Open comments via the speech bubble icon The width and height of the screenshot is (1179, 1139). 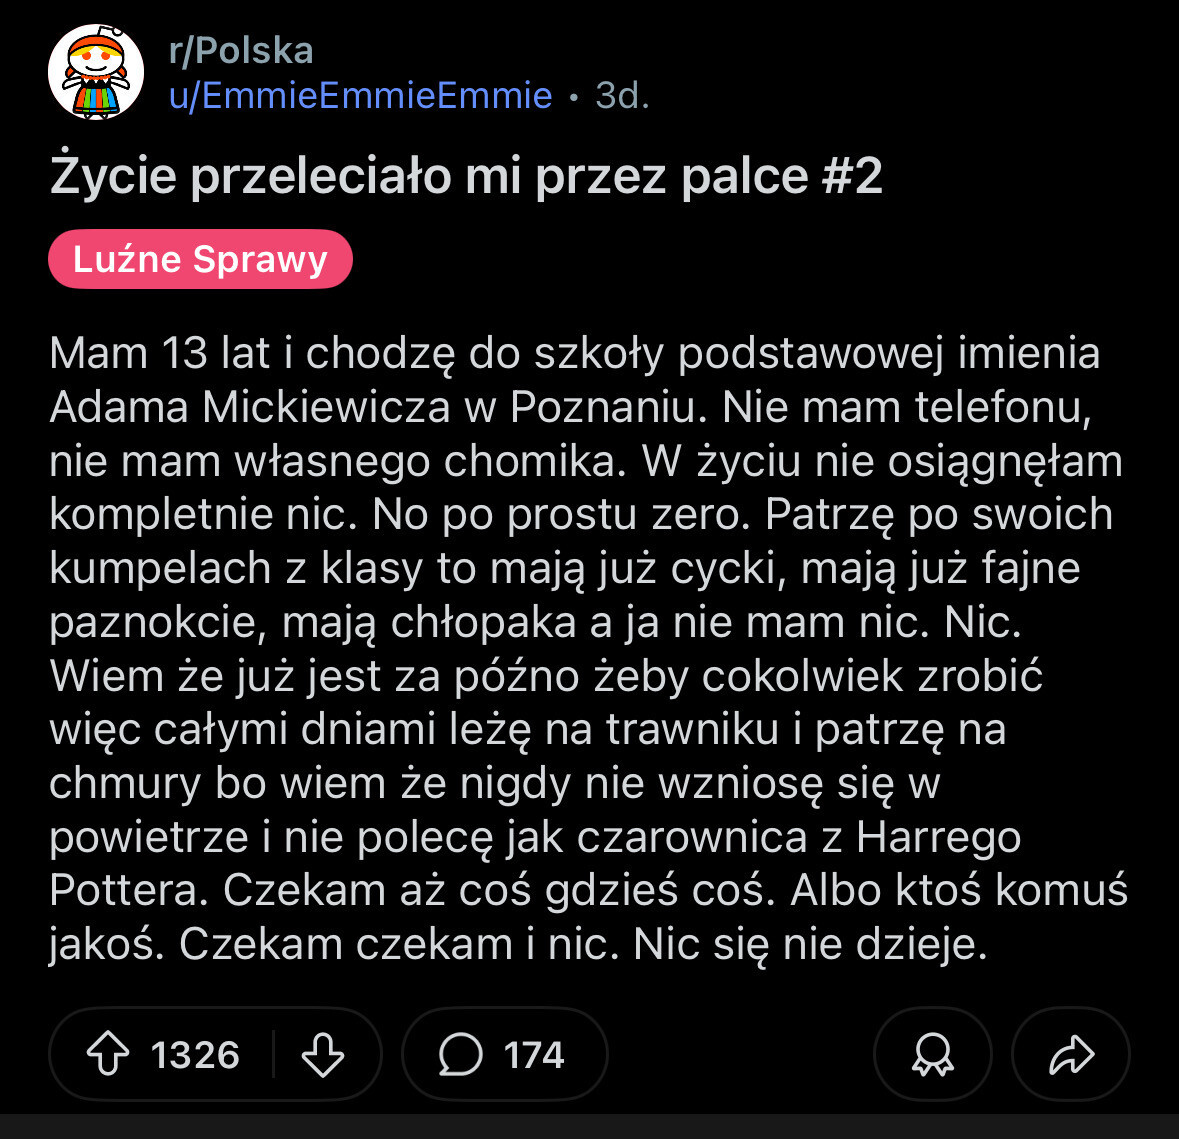click(x=461, y=1054)
